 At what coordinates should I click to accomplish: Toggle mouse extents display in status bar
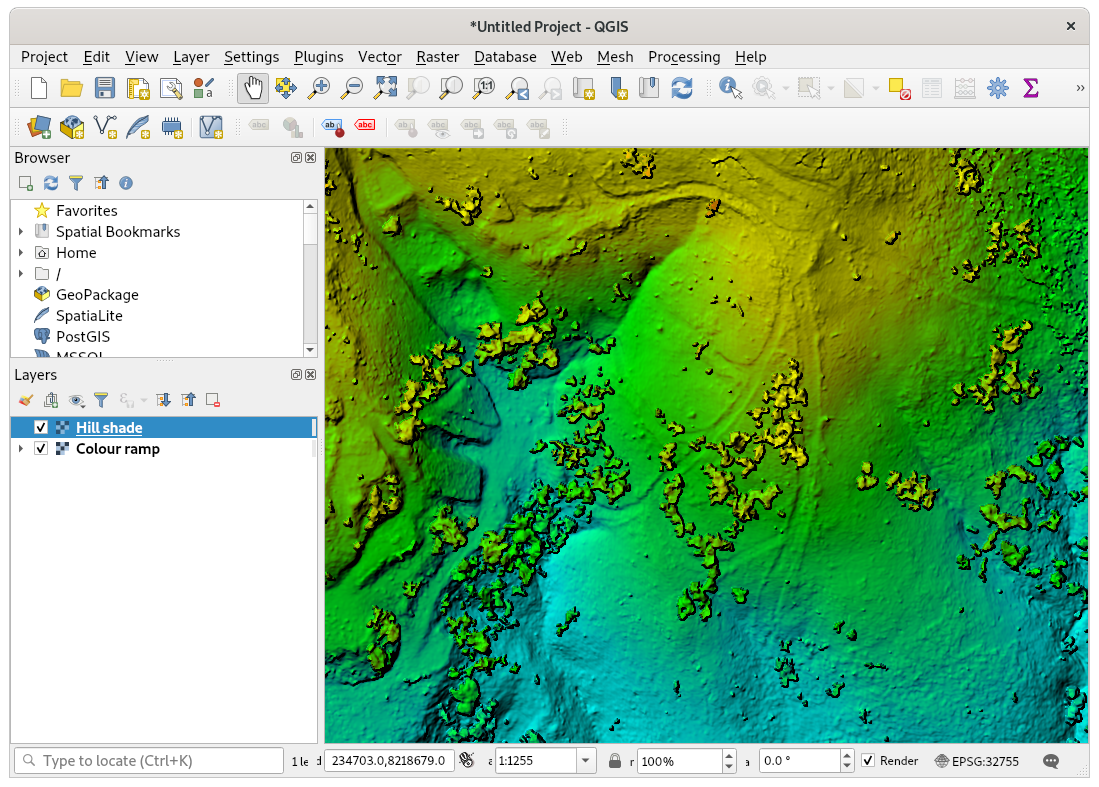click(467, 760)
